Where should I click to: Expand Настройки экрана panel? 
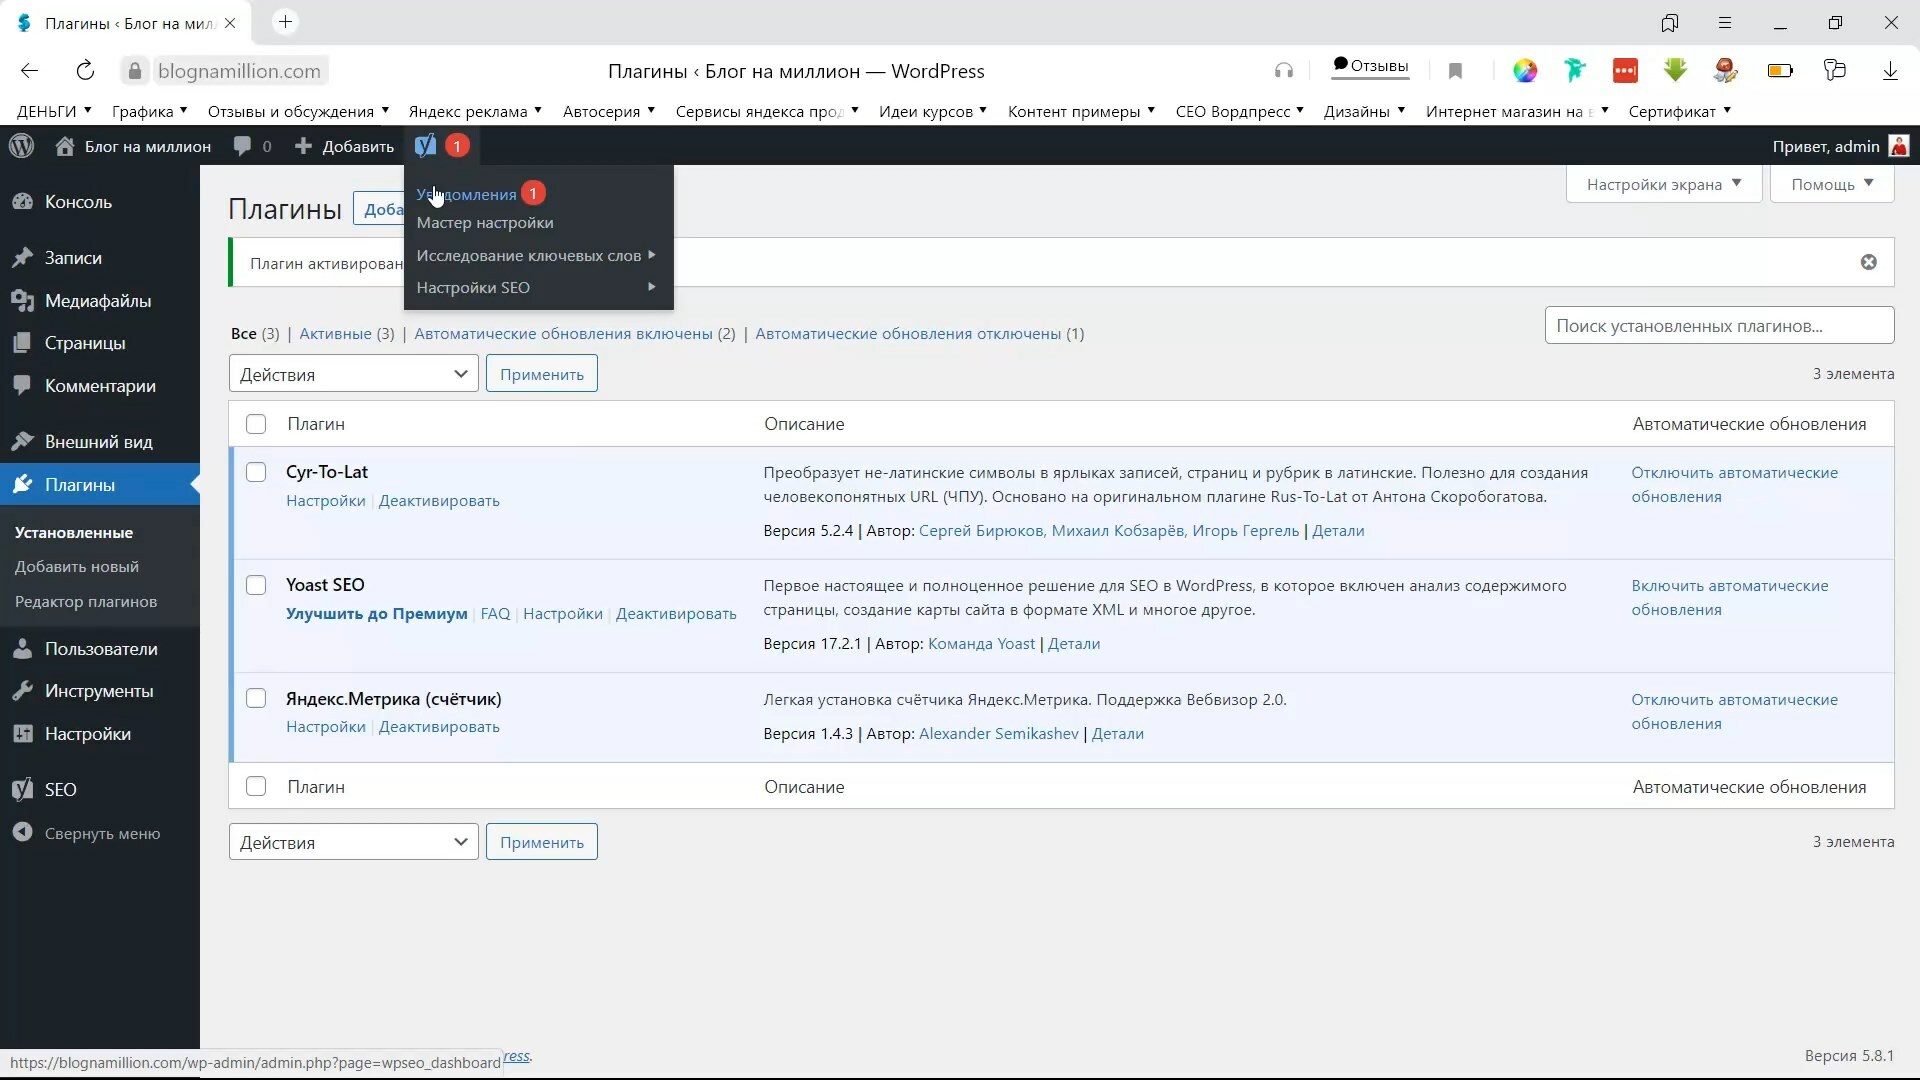pos(1664,184)
